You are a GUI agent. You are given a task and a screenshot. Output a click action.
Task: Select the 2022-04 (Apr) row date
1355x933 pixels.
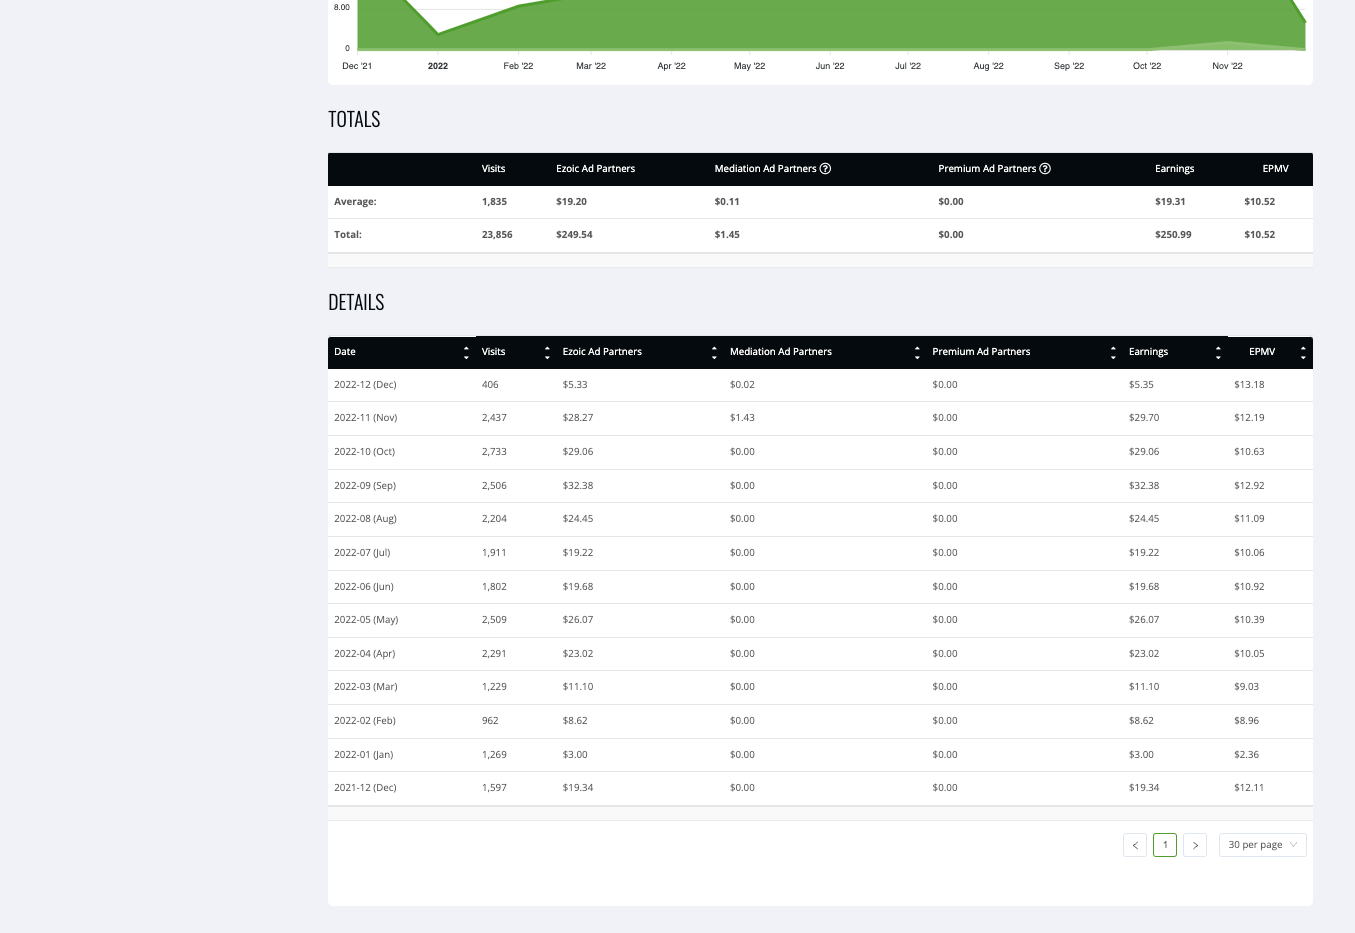click(365, 654)
